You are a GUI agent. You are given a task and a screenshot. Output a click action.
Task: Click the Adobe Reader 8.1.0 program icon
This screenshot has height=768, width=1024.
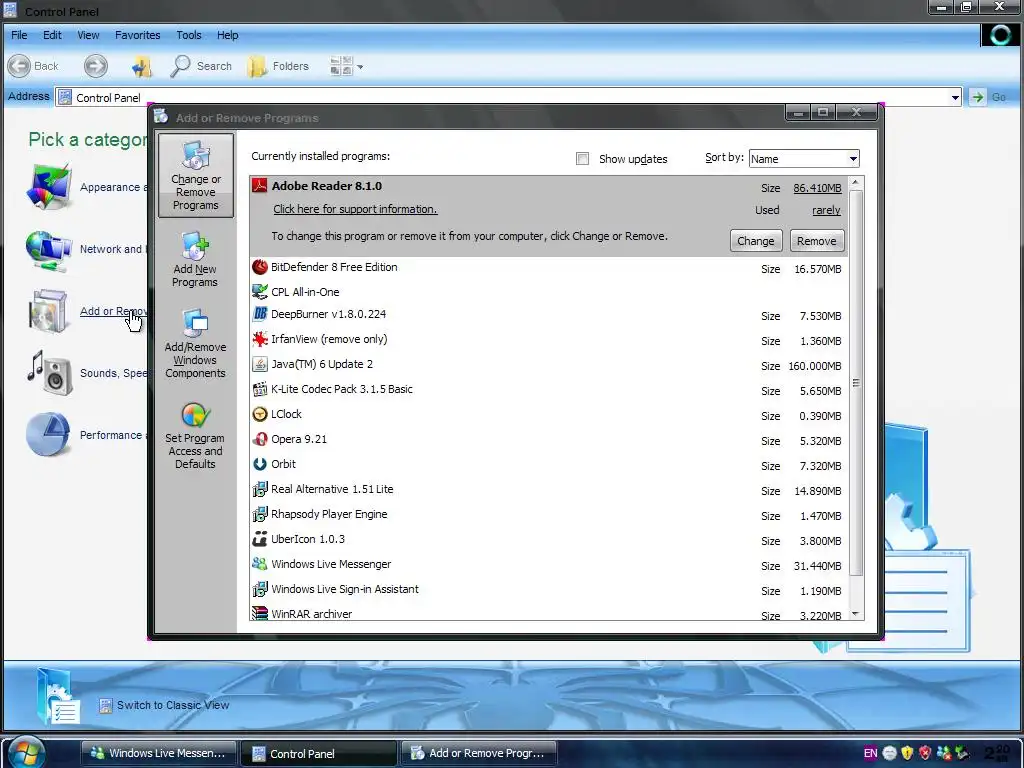coord(260,185)
